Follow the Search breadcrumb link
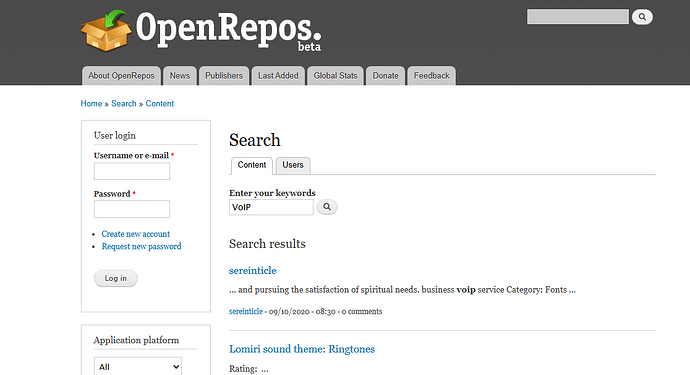Screen dimensions: 690x375 tap(124, 103)
